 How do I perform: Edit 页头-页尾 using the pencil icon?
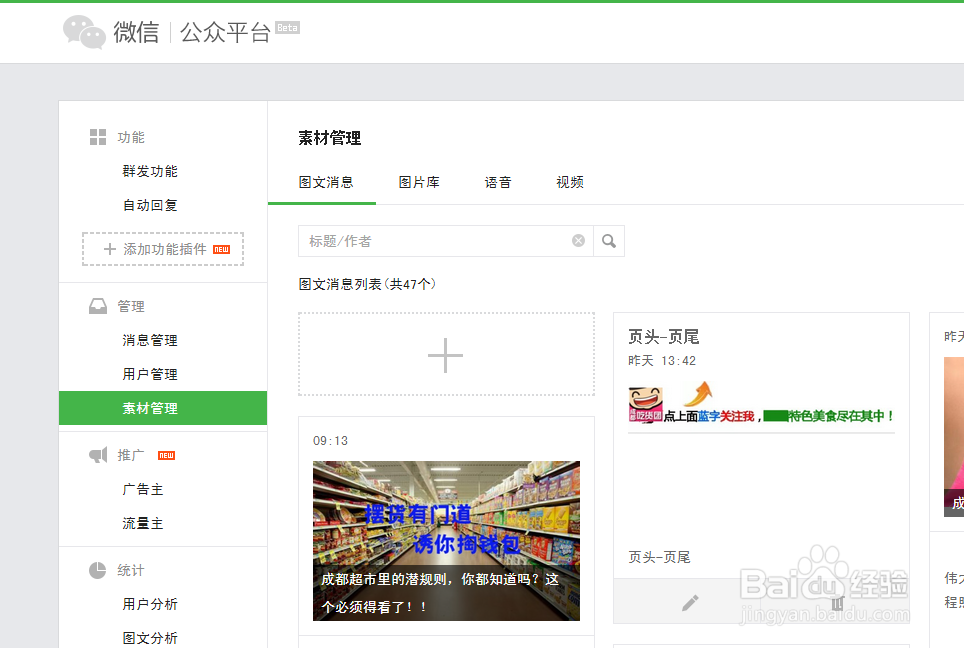coord(689,601)
